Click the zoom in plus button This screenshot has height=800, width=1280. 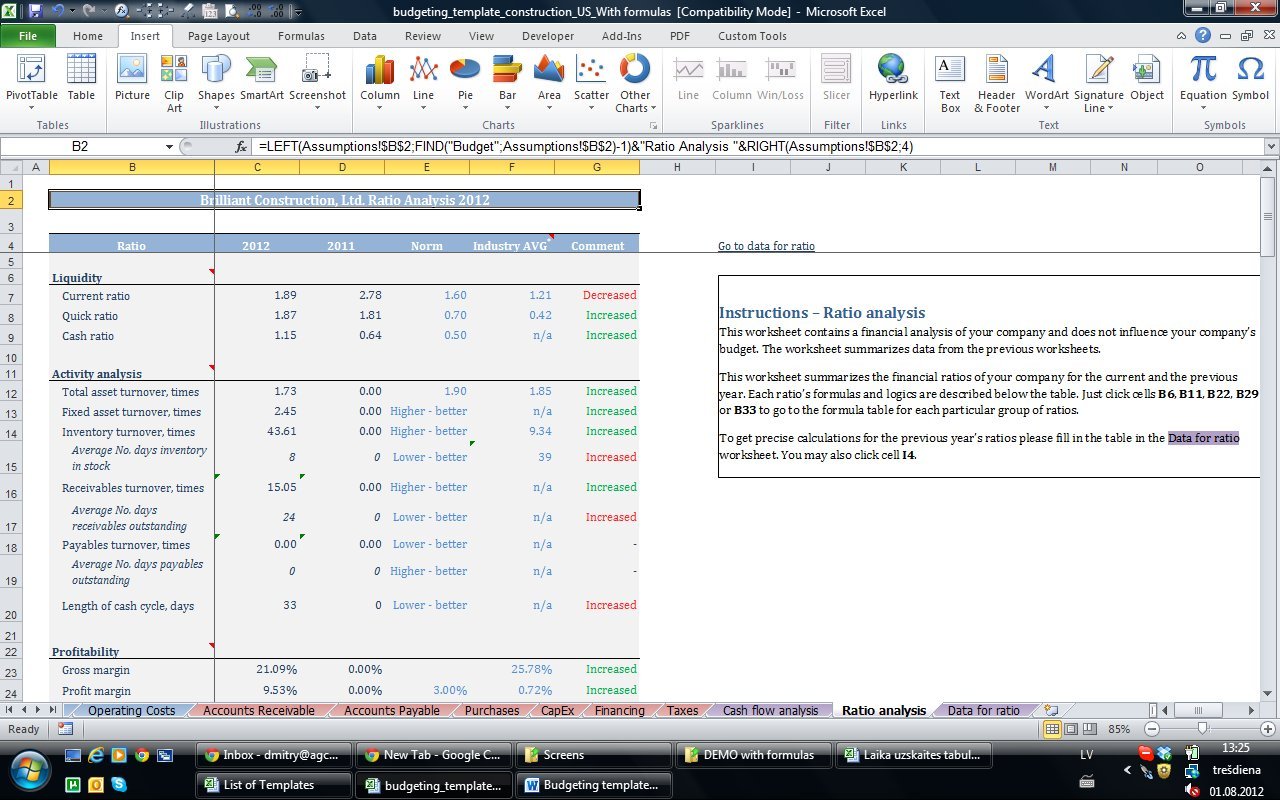pyautogui.click(x=1267, y=729)
